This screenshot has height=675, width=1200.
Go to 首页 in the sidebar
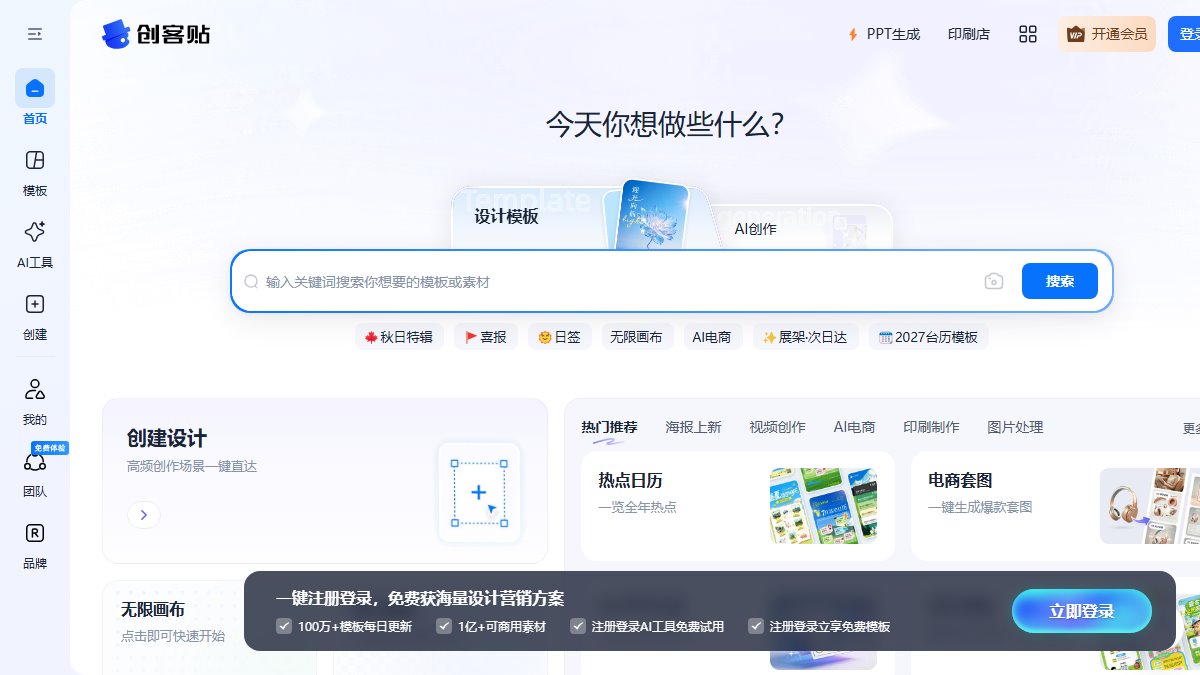click(35, 98)
